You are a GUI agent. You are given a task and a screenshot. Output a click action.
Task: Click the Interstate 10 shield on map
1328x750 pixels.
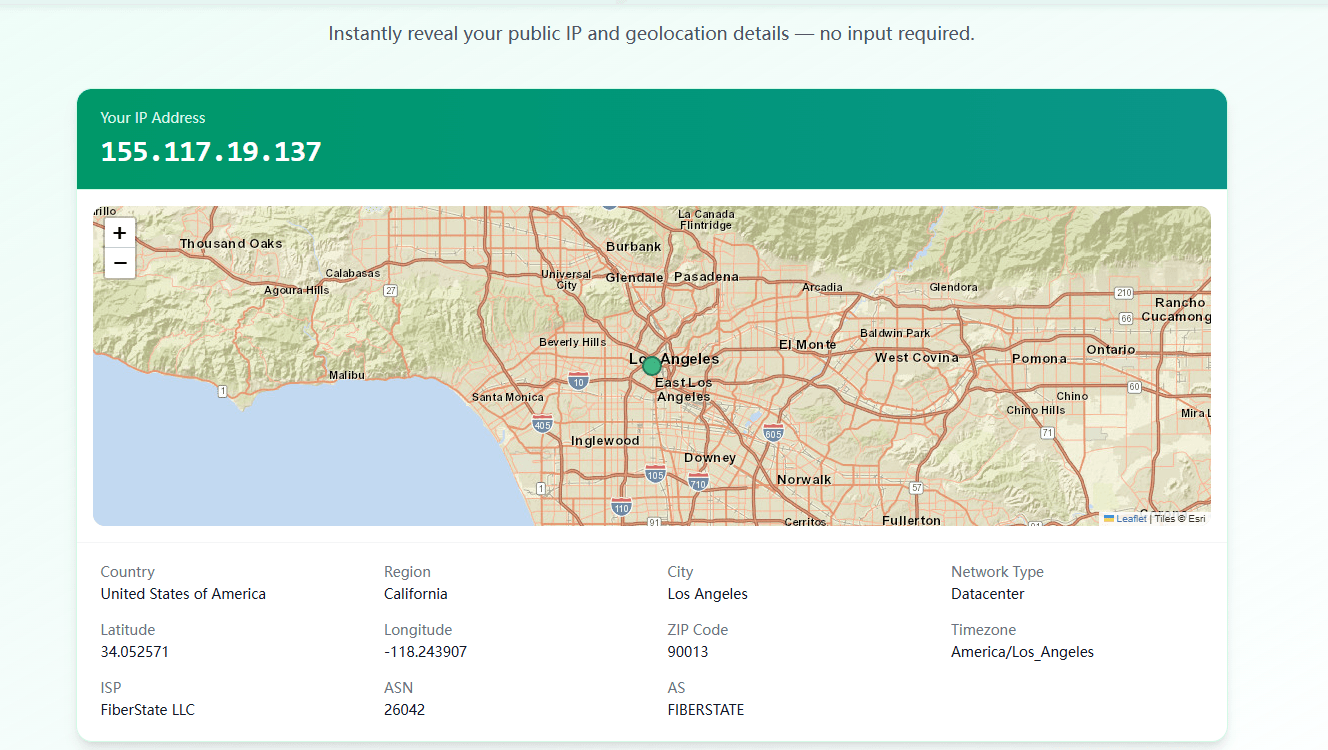(578, 381)
